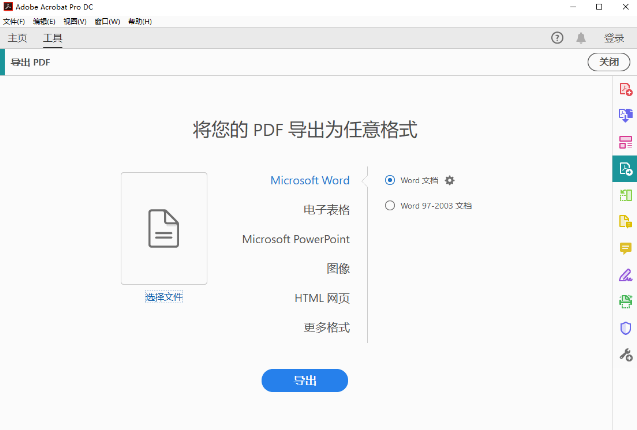Click the 登录 sign-in button
This screenshot has height=430, width=637.
point(614,38)
